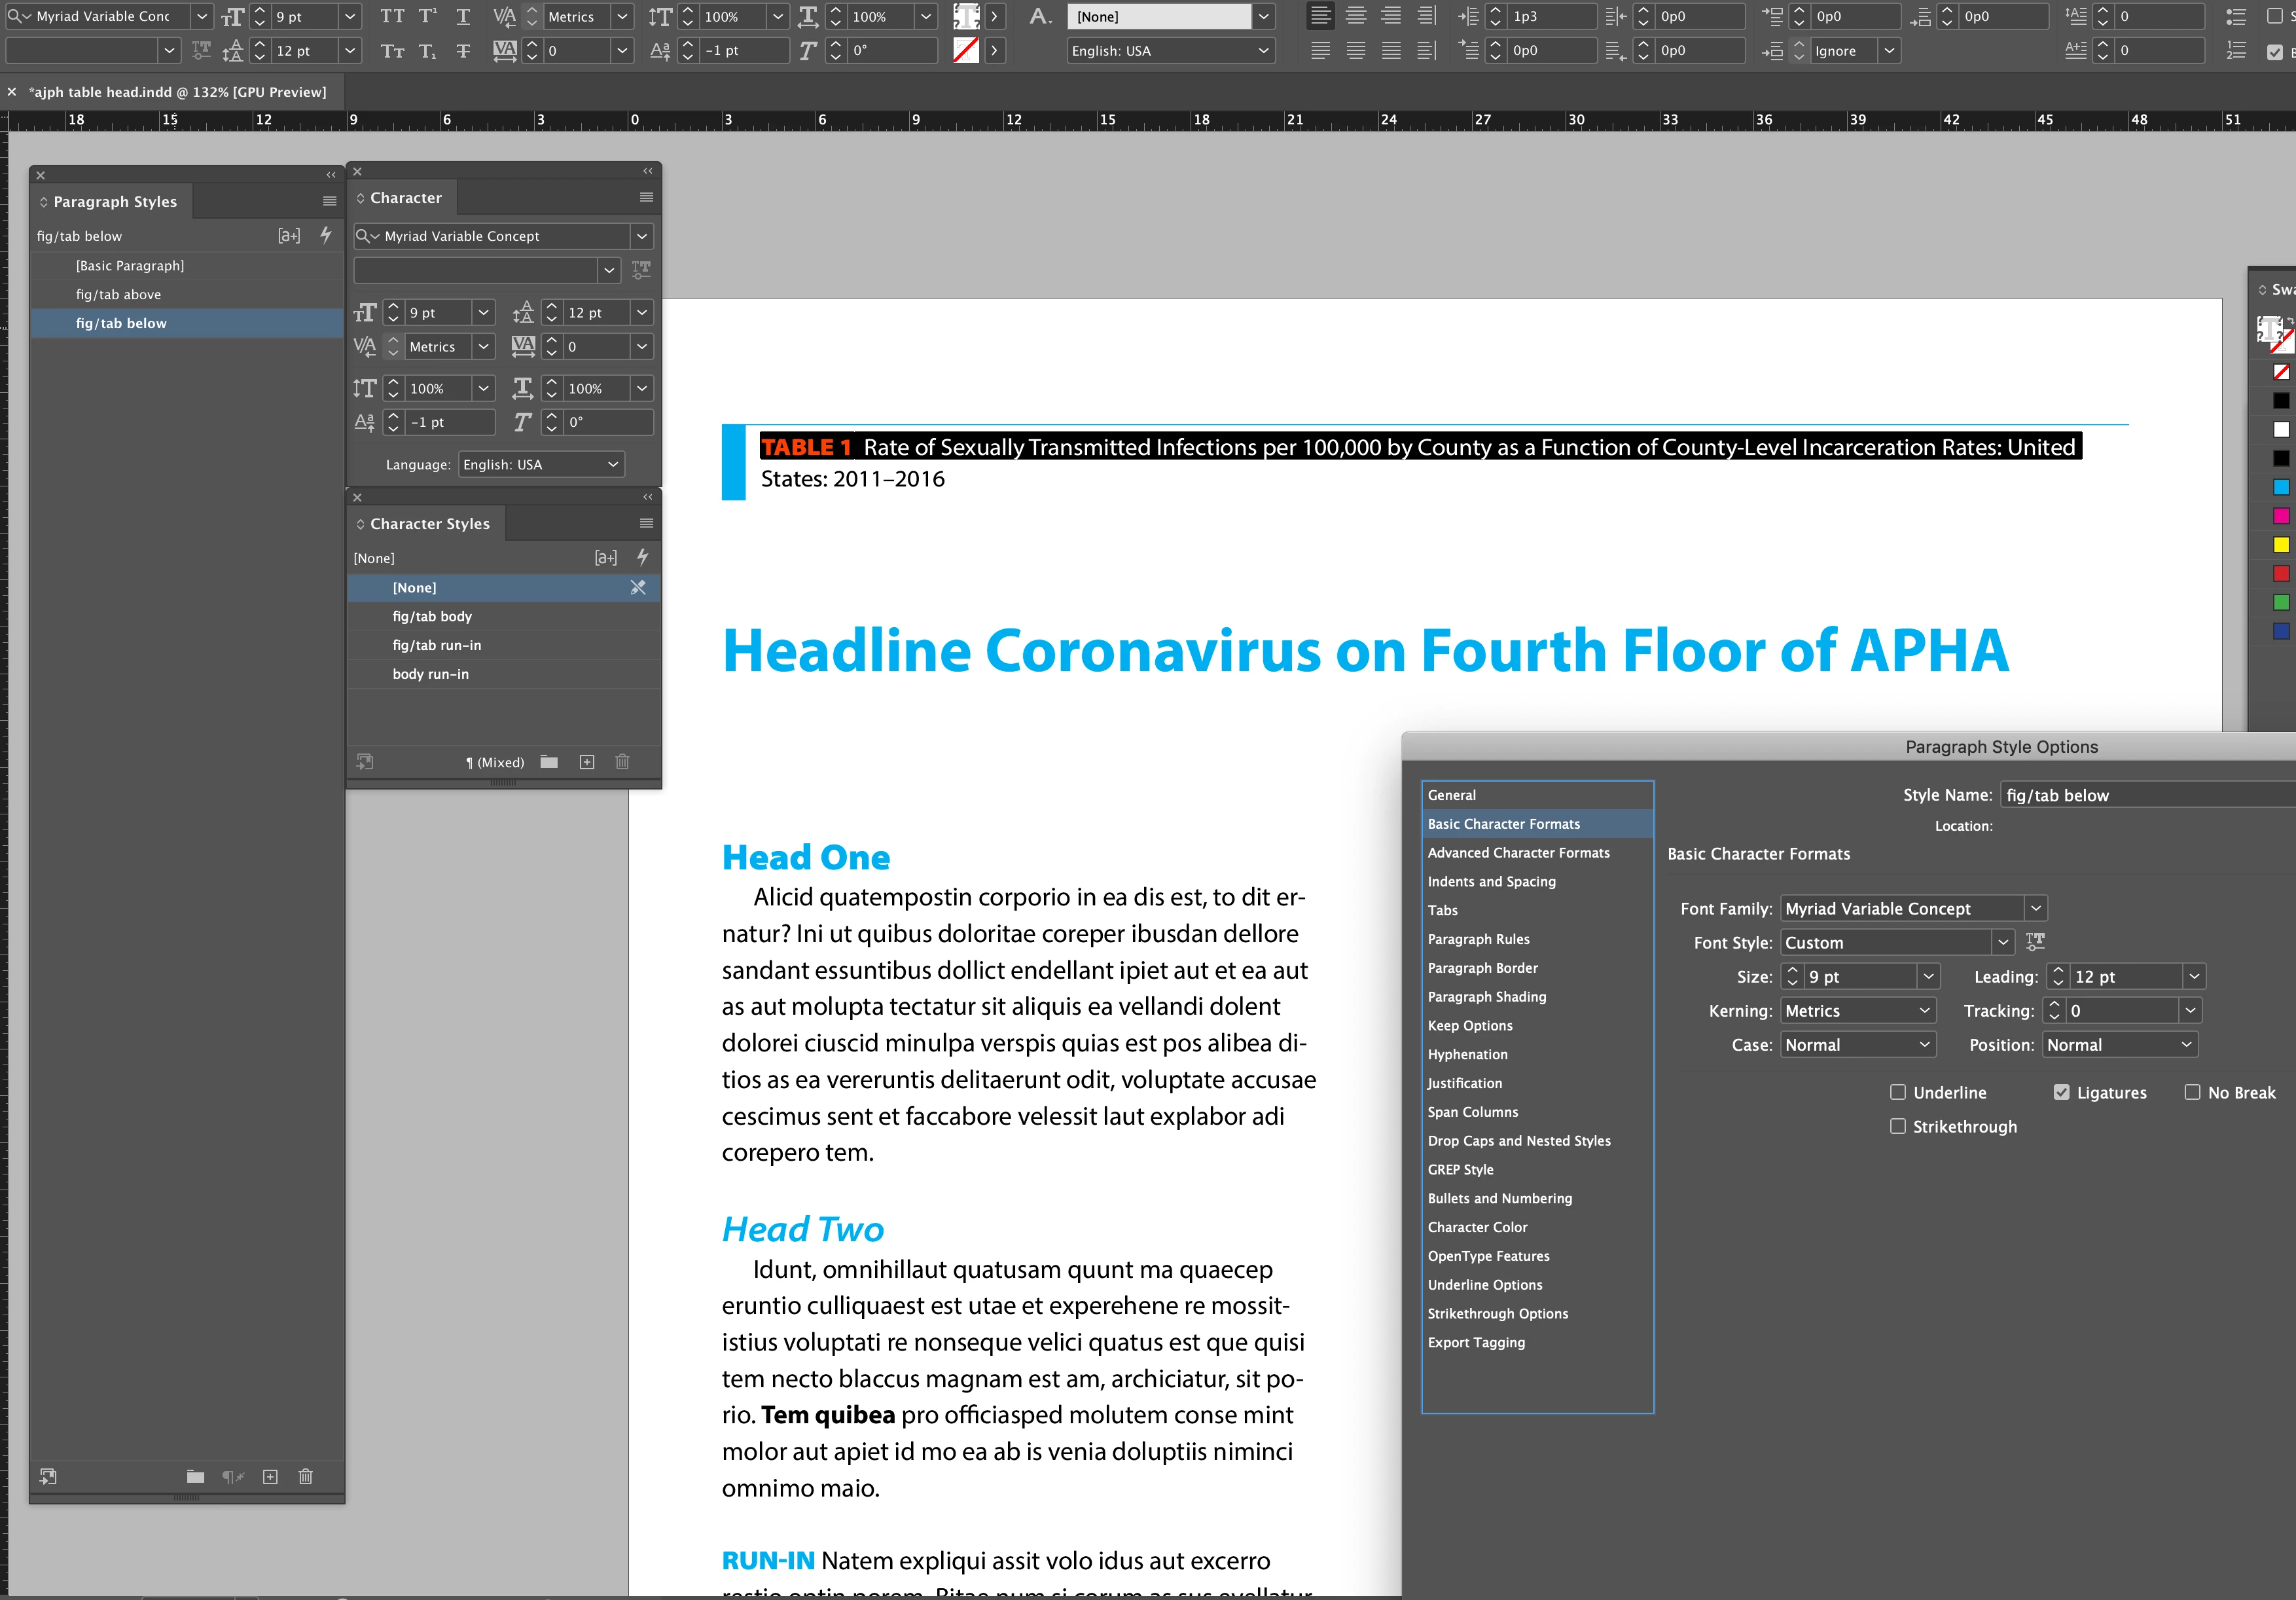The width and height of the screenshot is (2296, 1600).
Task: Click the bulleted list icon
Action: tap(2237, 16)
